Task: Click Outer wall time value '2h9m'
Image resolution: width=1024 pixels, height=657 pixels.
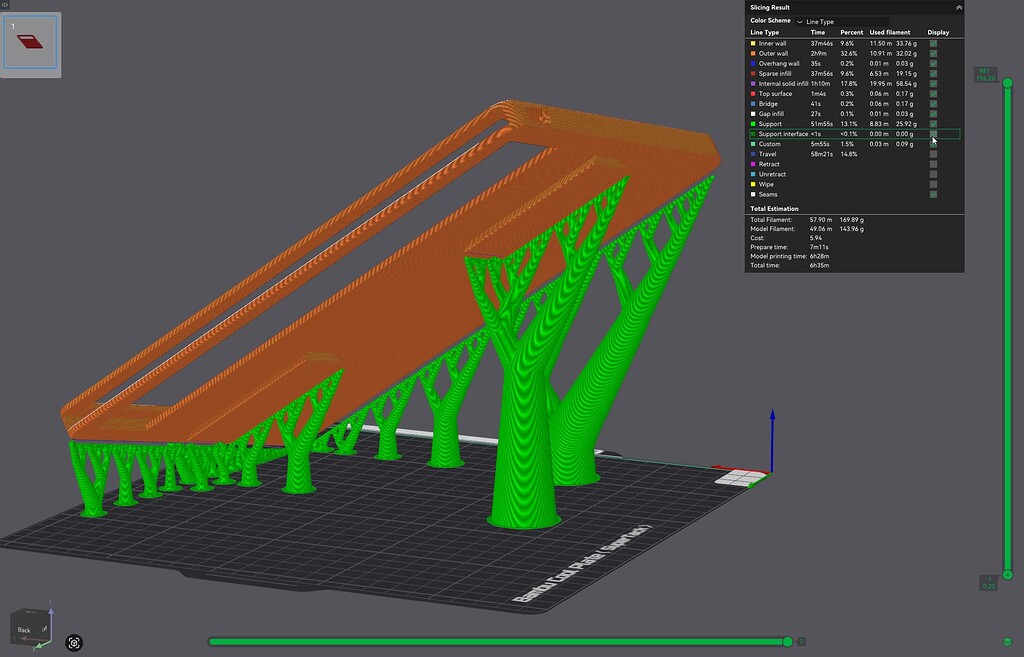Action: (x=818, y=54)
